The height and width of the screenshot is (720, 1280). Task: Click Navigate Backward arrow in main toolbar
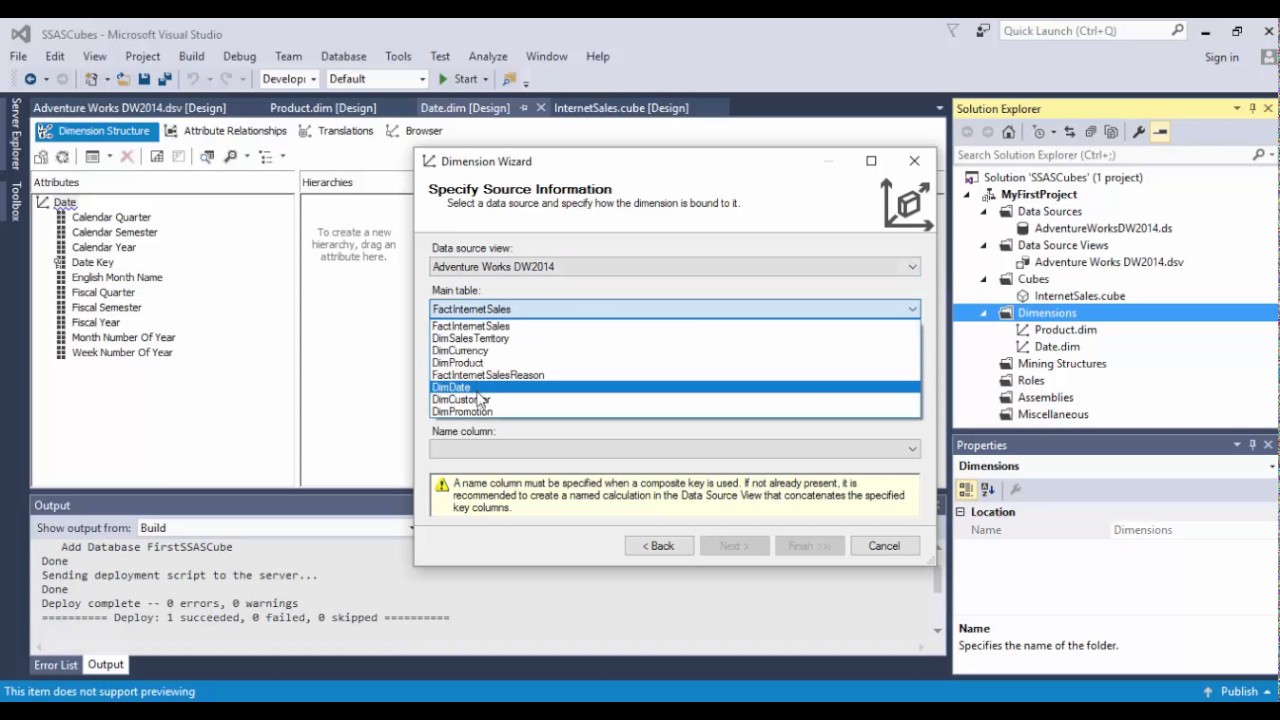[x=30, y=79]
